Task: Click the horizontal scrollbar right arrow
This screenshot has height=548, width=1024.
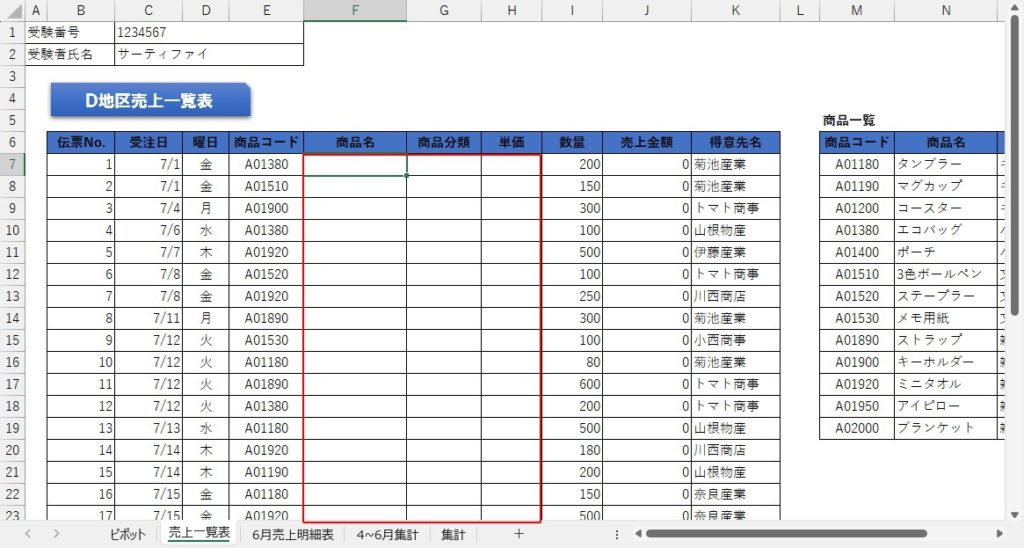Action: click(999, 534)
